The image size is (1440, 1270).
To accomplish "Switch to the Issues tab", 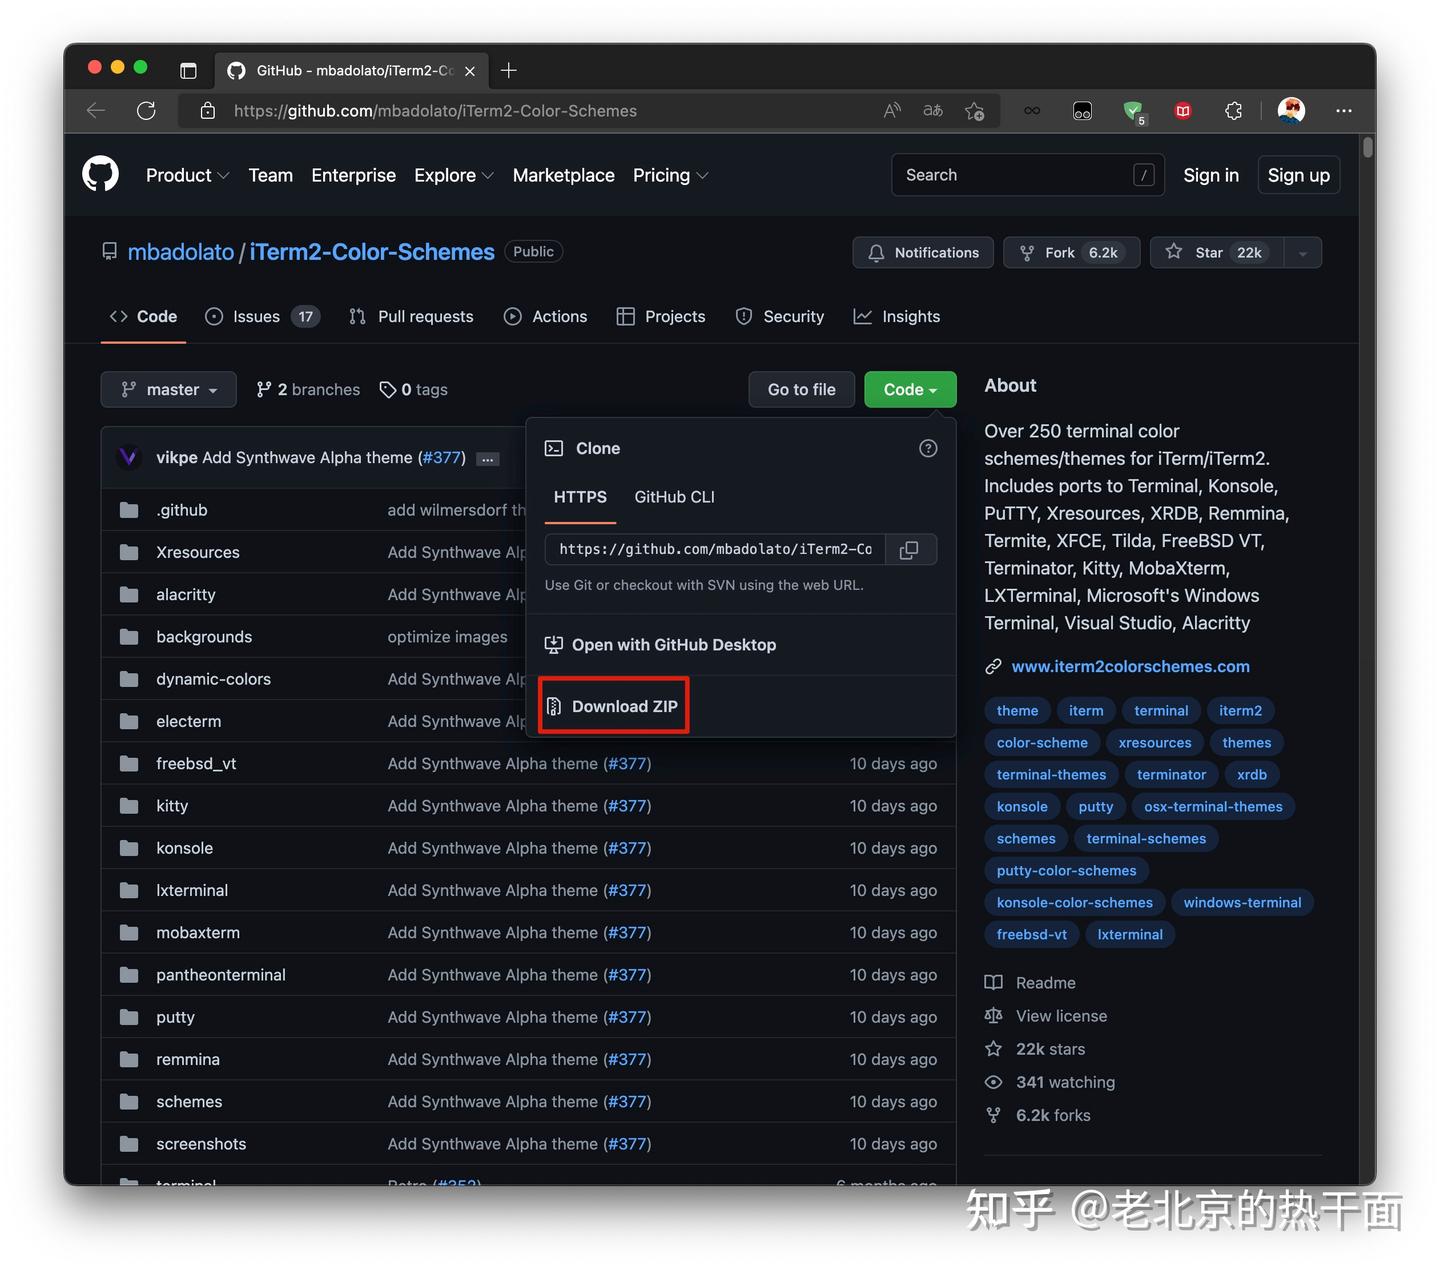I will point(256,316).
